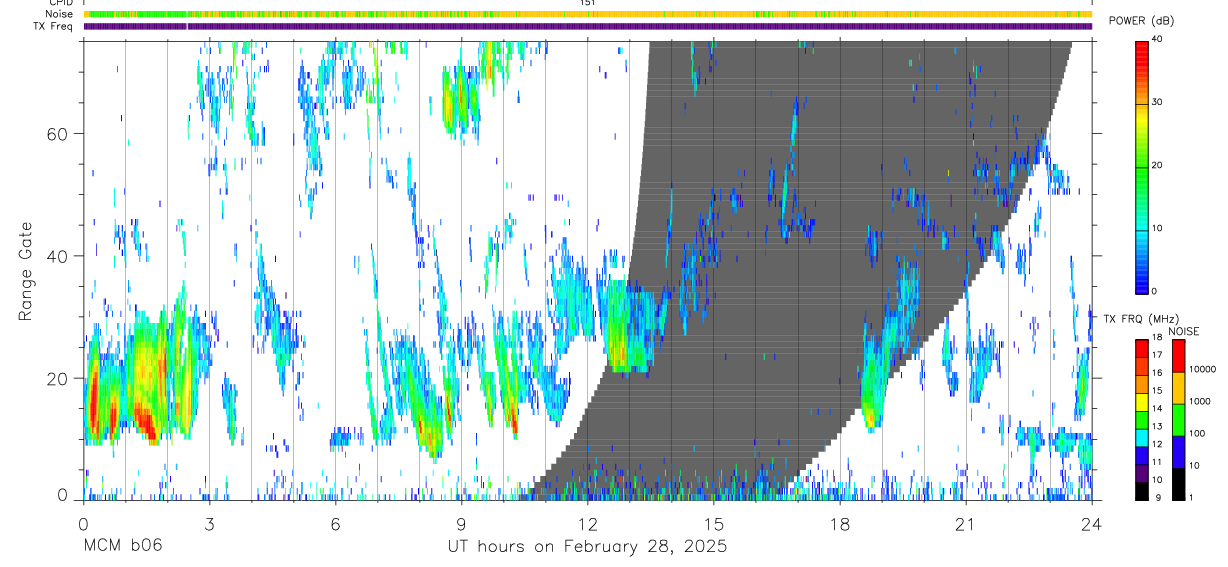Image resolution: width=1228 pixels, height=567 pixels.
Task: Click the 'UT hours on February 28, 2025' axis title
Action: [x=587, y=546]
